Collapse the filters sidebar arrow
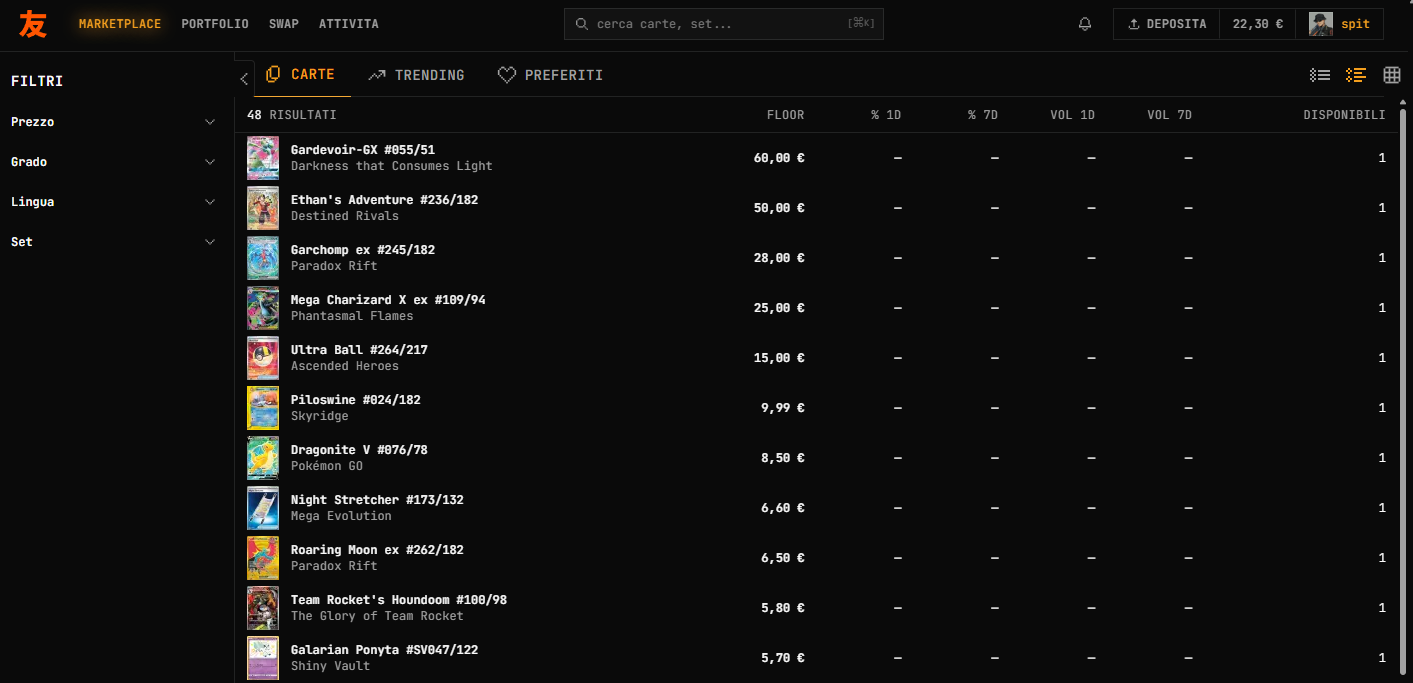1413x683 pixels. click(244, 79)
